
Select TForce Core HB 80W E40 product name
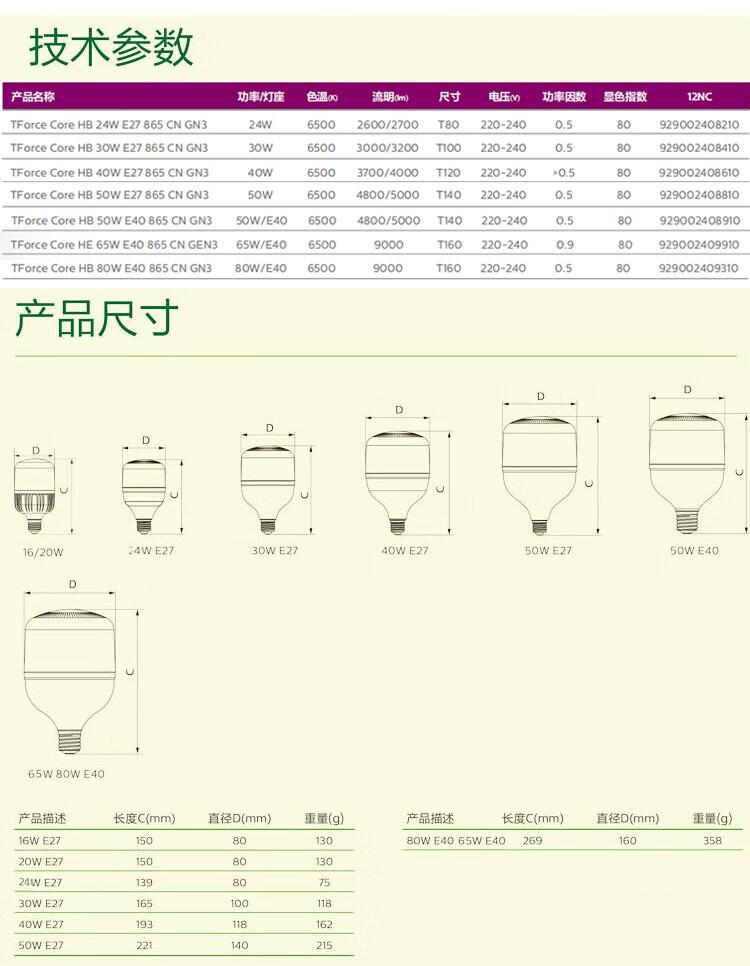coord(110,268)
